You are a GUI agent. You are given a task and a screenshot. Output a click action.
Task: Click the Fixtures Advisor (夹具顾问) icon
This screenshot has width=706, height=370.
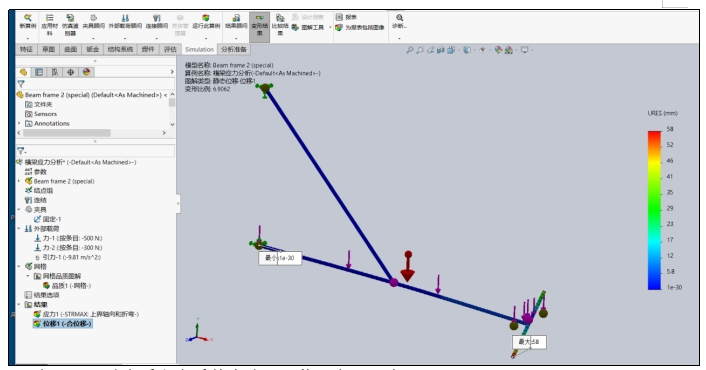coord(93,22)
